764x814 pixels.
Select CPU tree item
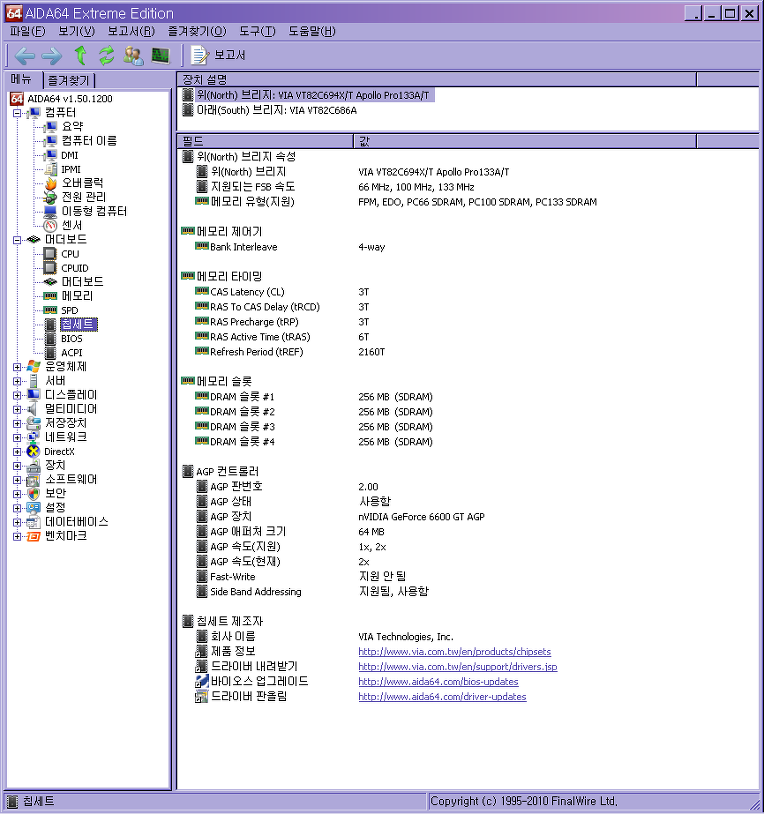pyautogui.click(x=70, y=254)
